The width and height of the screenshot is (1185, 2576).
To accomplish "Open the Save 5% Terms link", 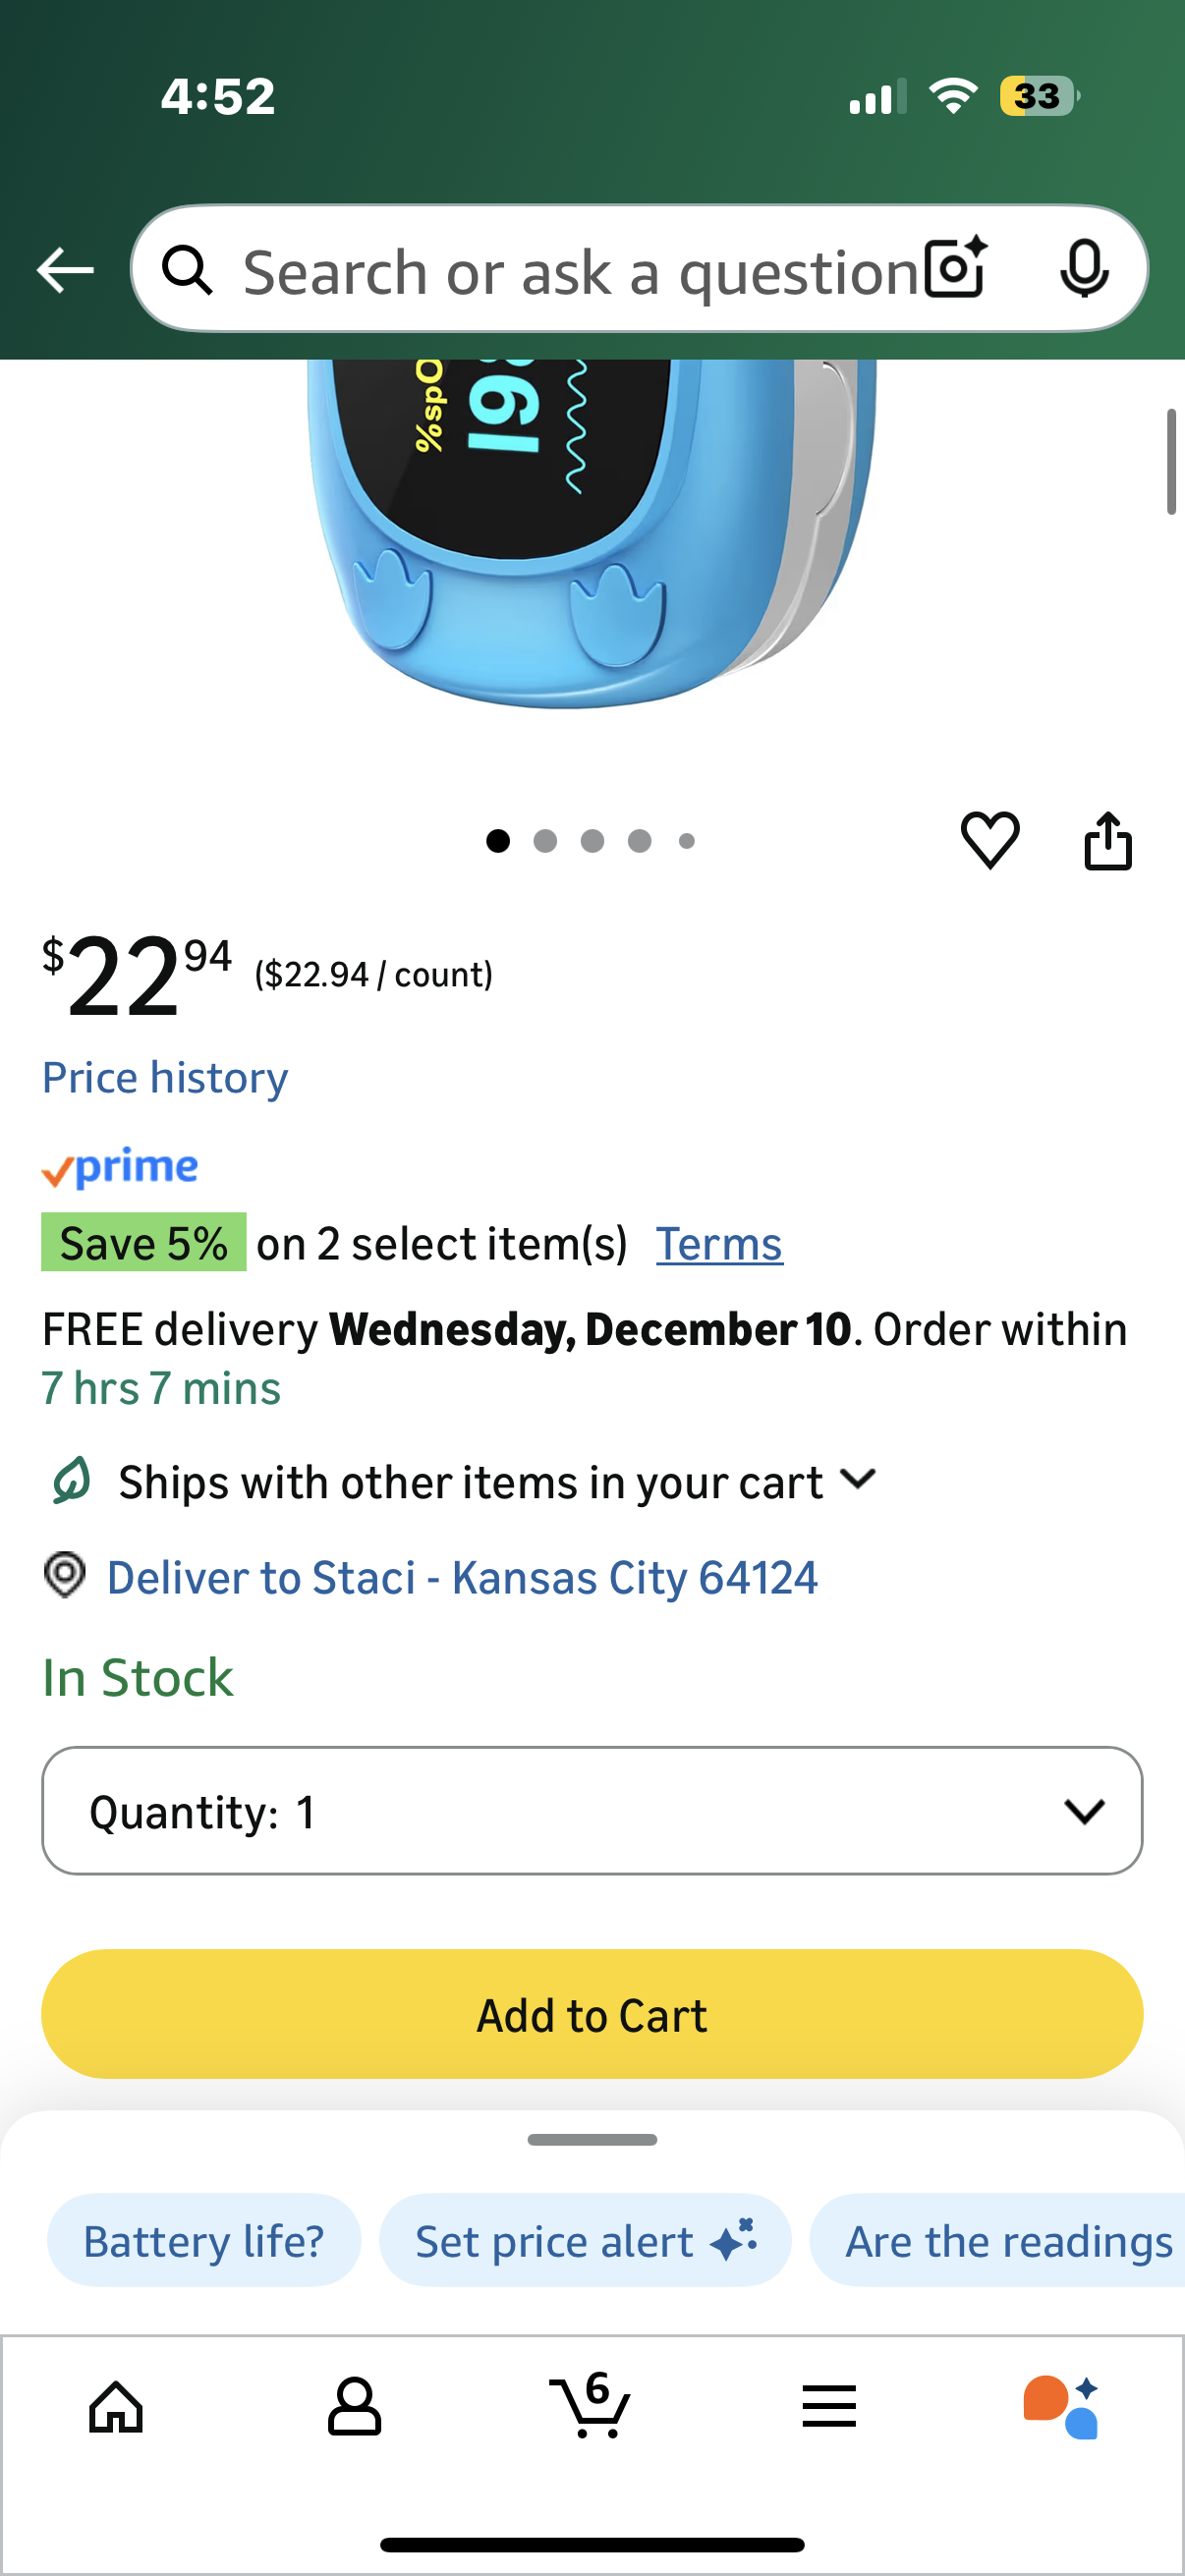I will [x=719, y=1244].
